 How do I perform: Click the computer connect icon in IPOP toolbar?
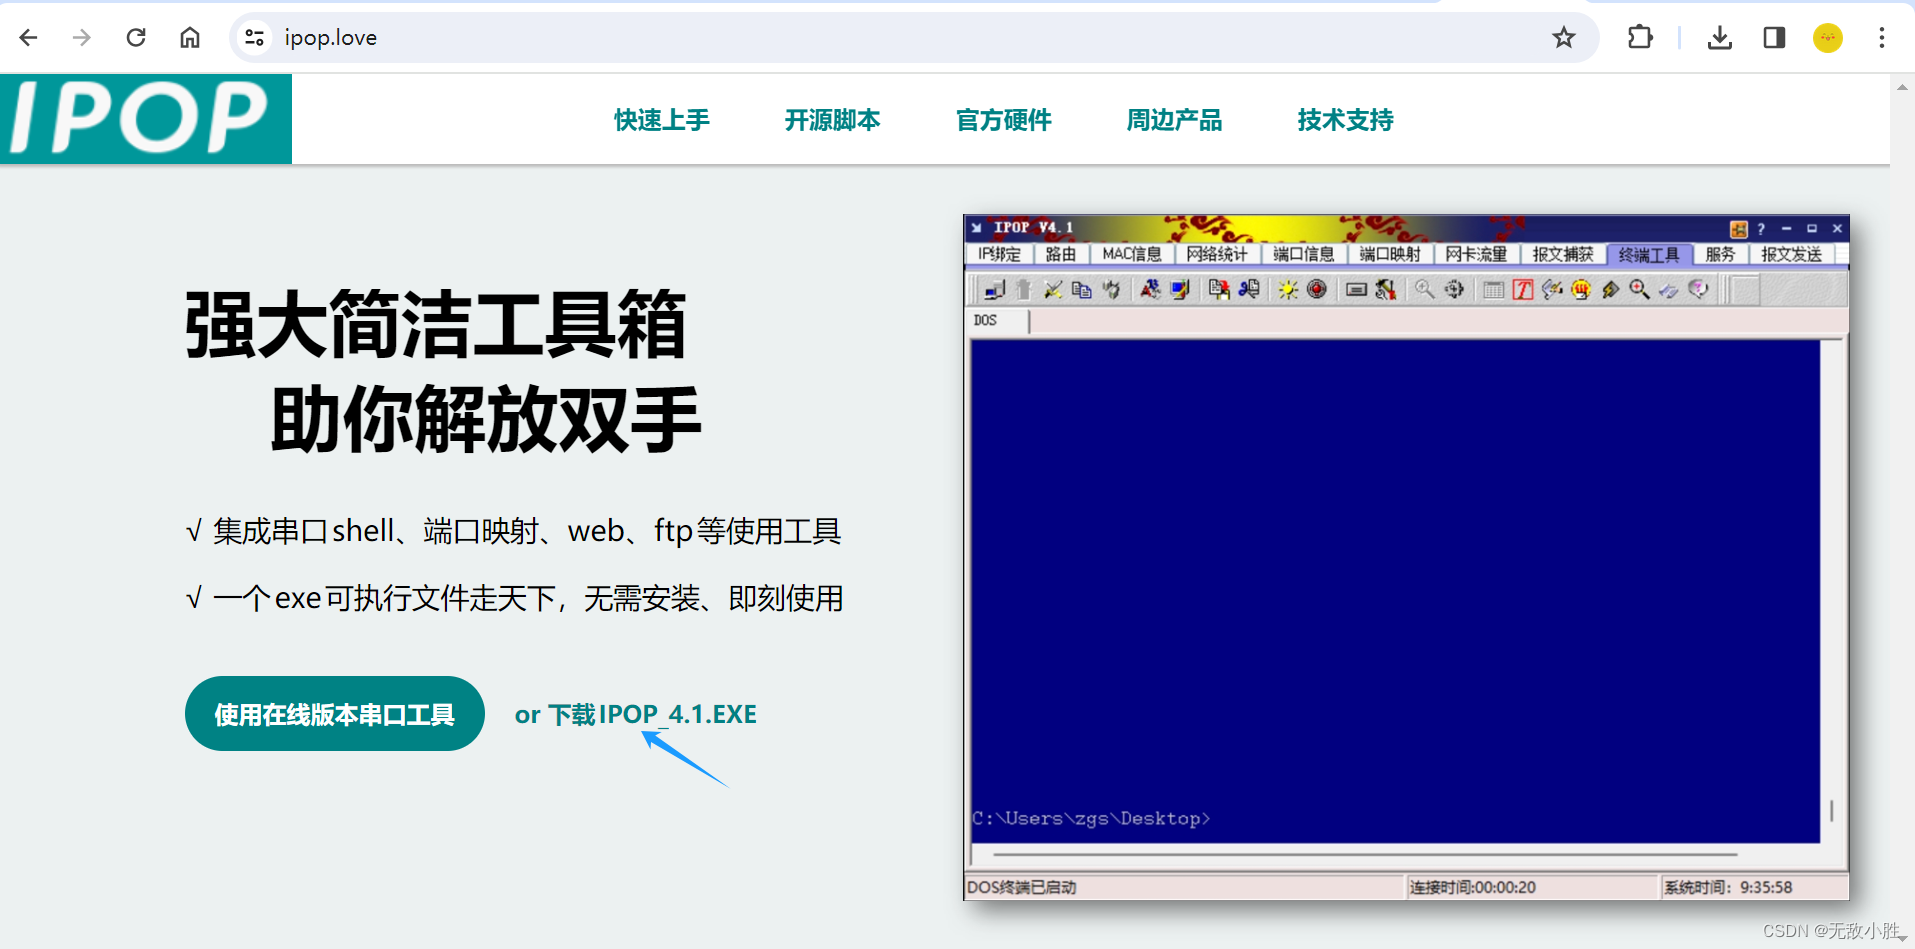pos(994,290)
